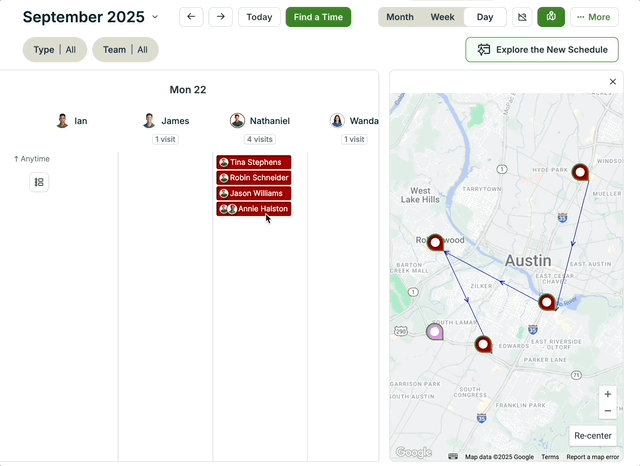
Task: Click the list layout icon under Anytime
Action: (x=39, y=182)
